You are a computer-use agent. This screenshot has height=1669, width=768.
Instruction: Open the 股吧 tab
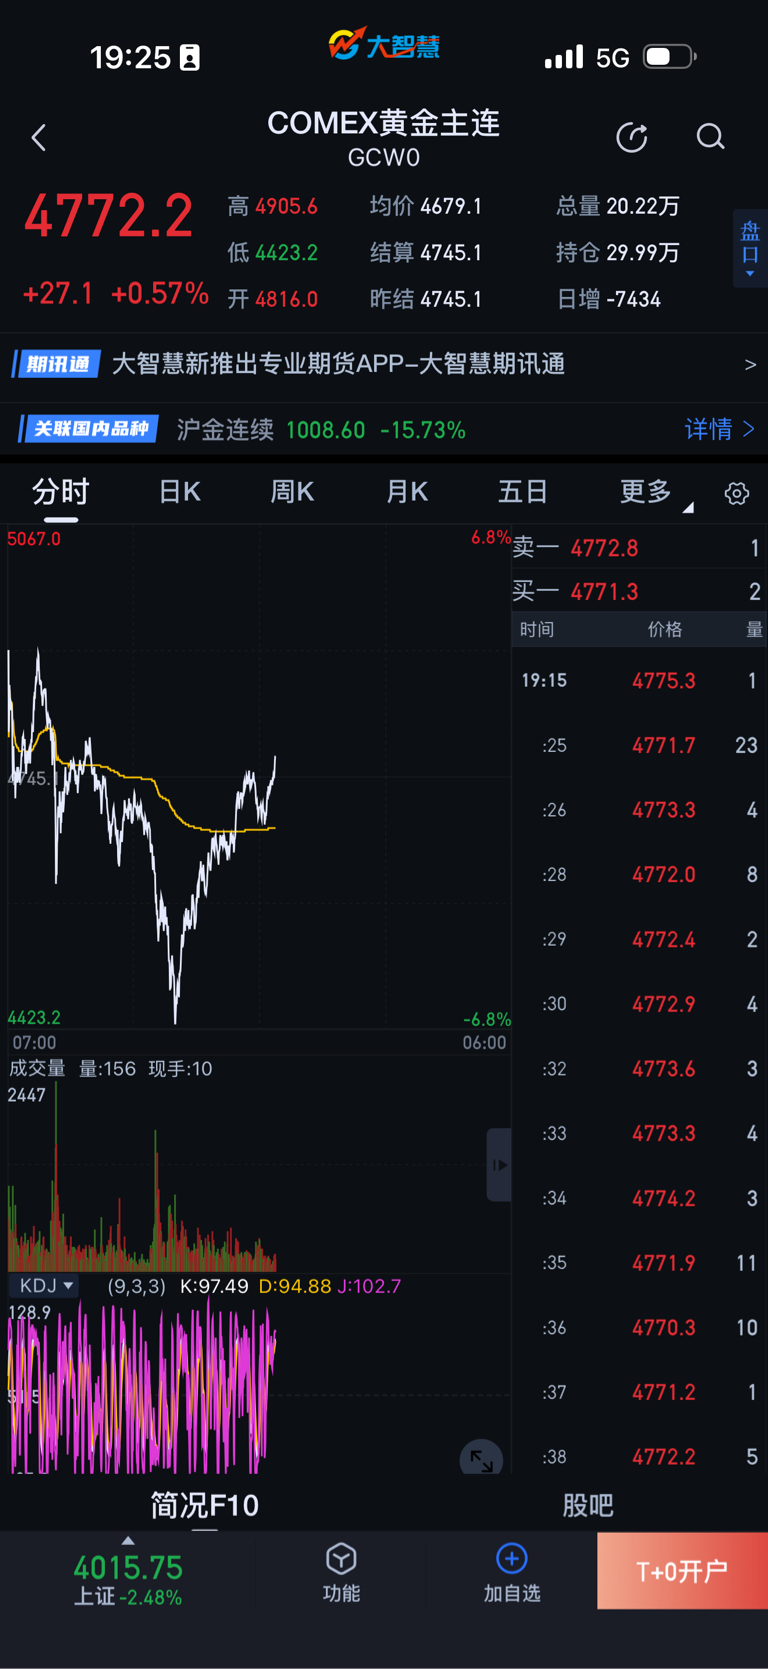[588, 1505]
